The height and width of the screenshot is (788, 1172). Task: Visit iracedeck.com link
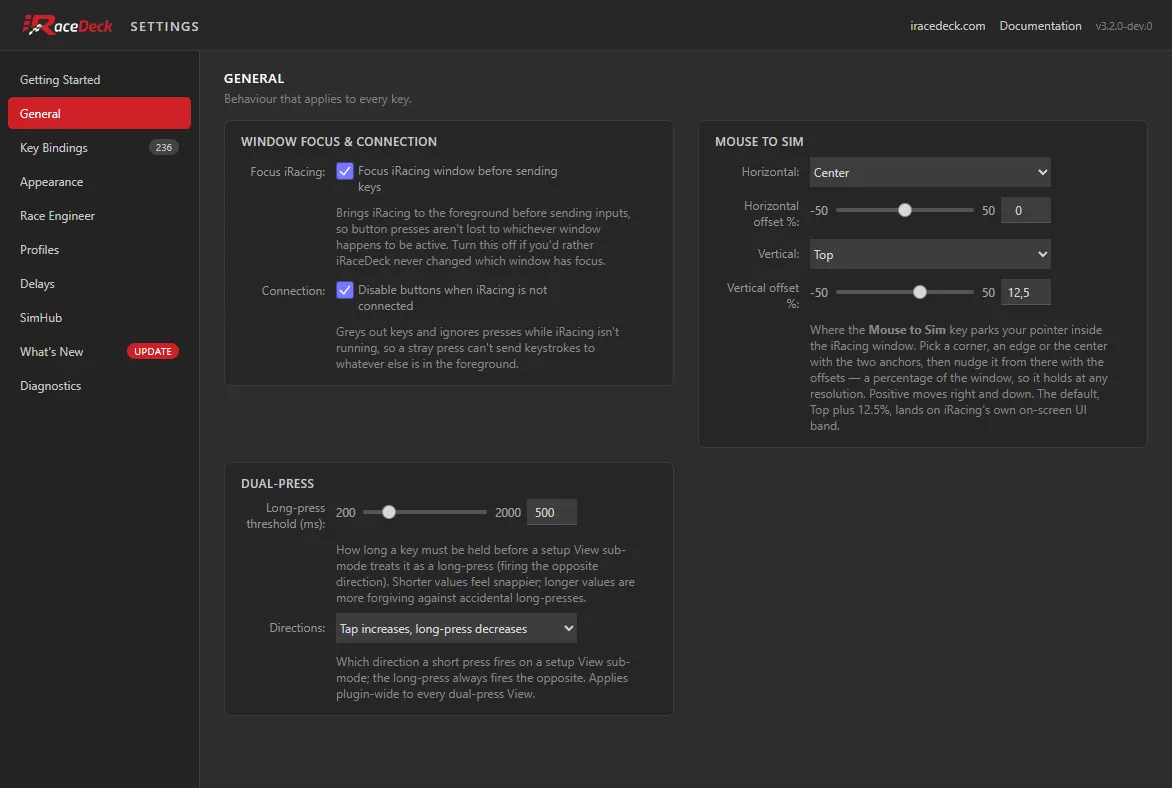coord(947,25)
